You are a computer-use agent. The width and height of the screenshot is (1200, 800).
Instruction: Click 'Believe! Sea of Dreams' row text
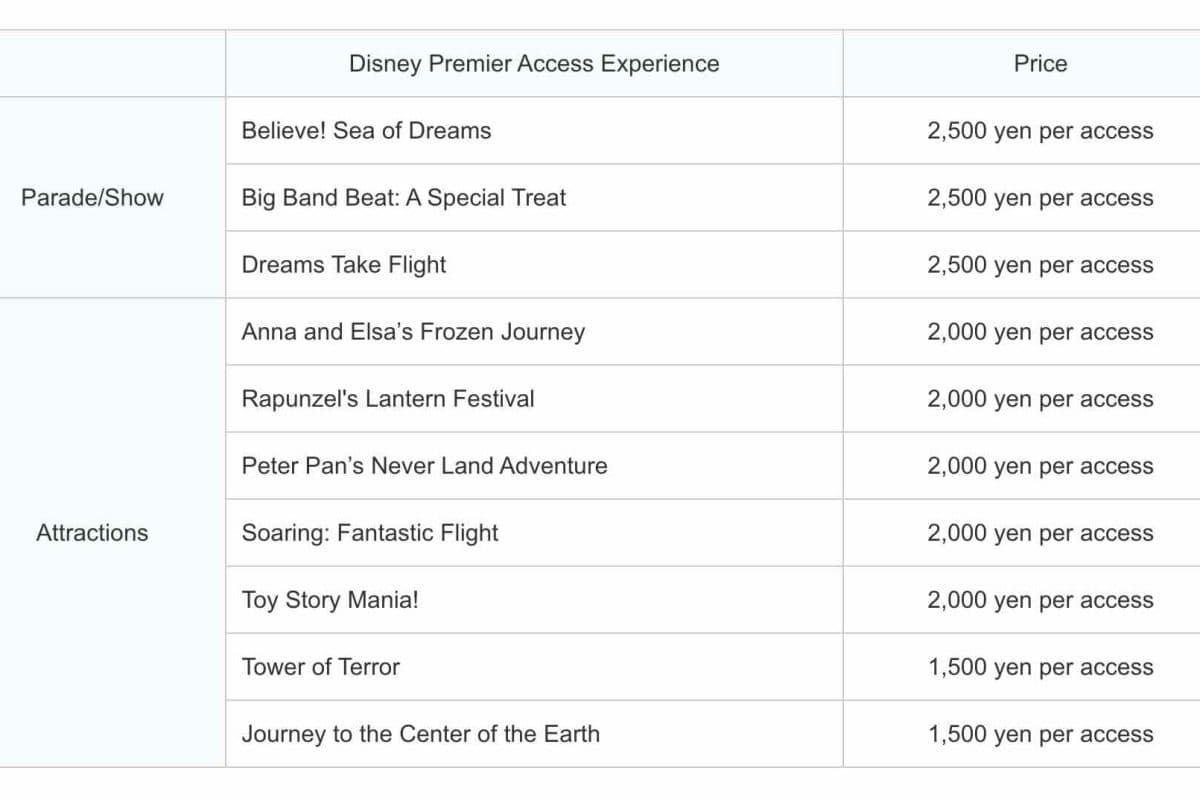coord(366,131)
